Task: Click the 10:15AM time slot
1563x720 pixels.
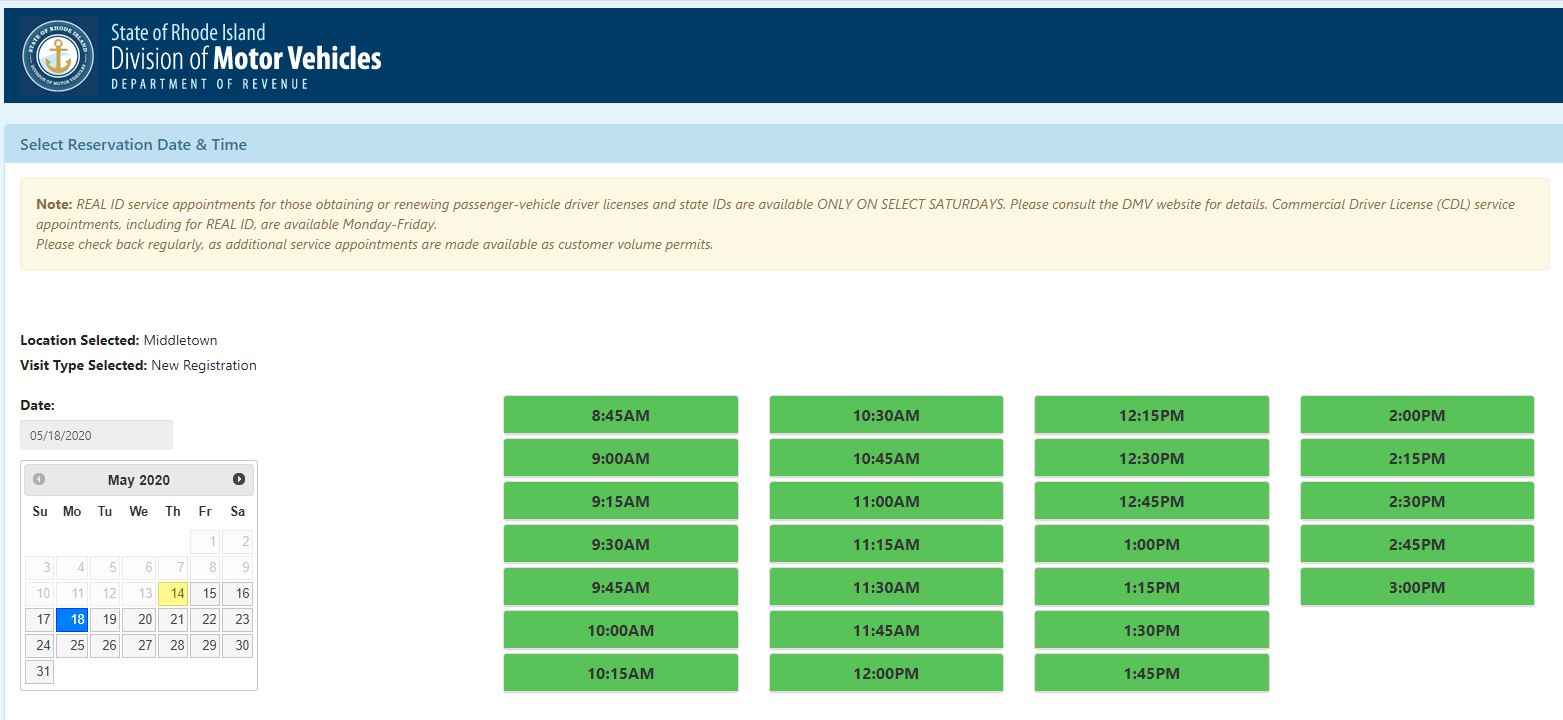Action: [x=620, y=673]
